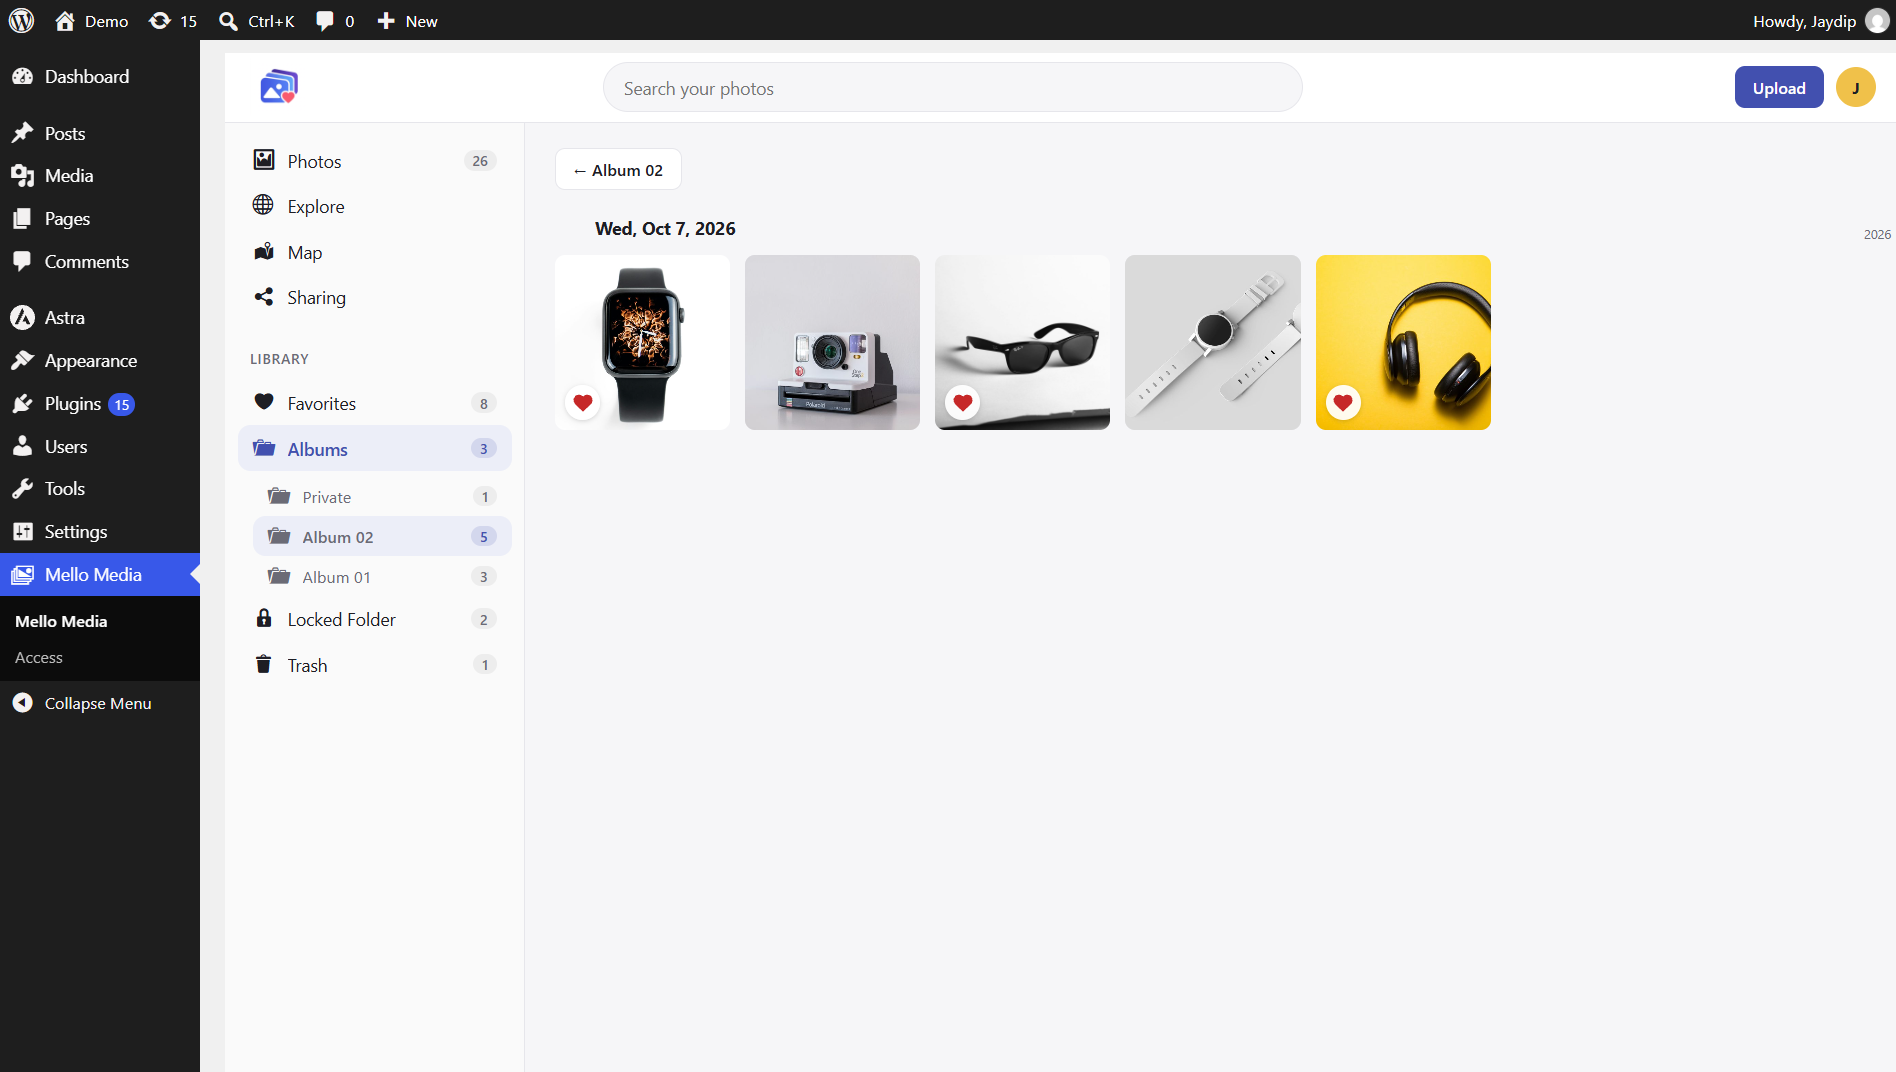Open comments bubble in admin bar
The width and height of the screenshot is (1896, 1072).
335,20
